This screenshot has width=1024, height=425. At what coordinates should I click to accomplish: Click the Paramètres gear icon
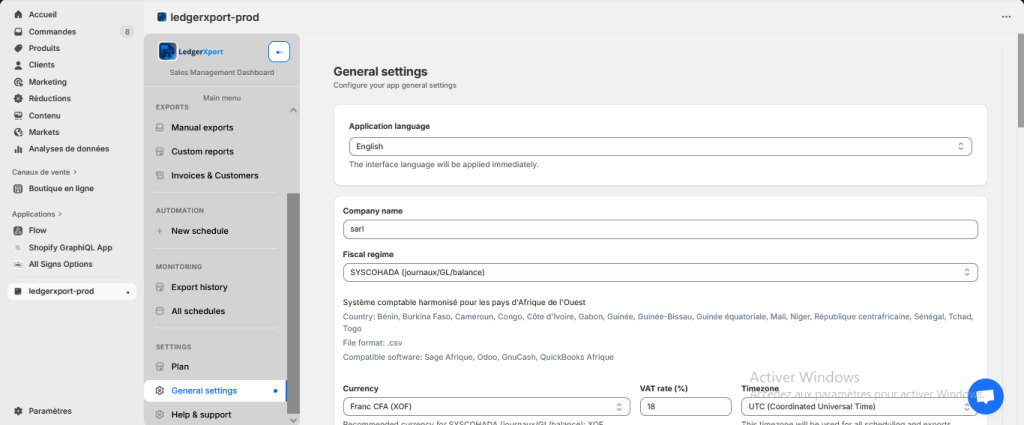pyautogui.click(x=18, y=410)
